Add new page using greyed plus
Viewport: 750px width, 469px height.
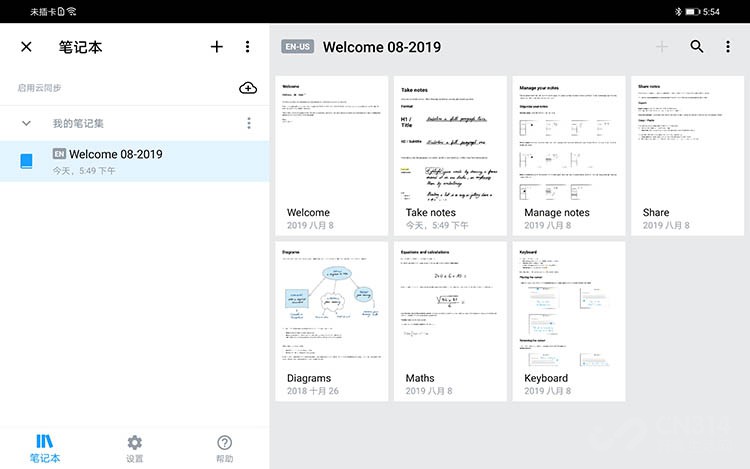[x=662, y=46]
